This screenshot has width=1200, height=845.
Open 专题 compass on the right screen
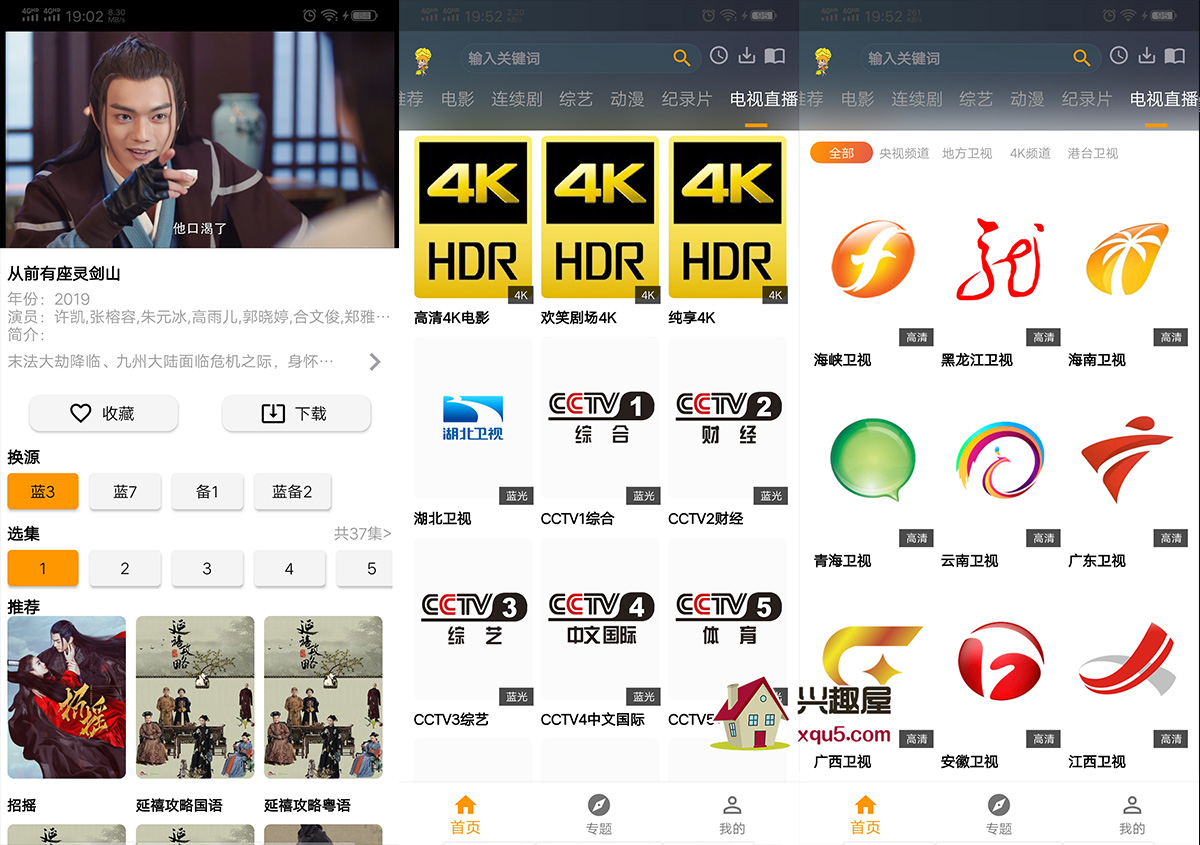click(x=999, y=815)
